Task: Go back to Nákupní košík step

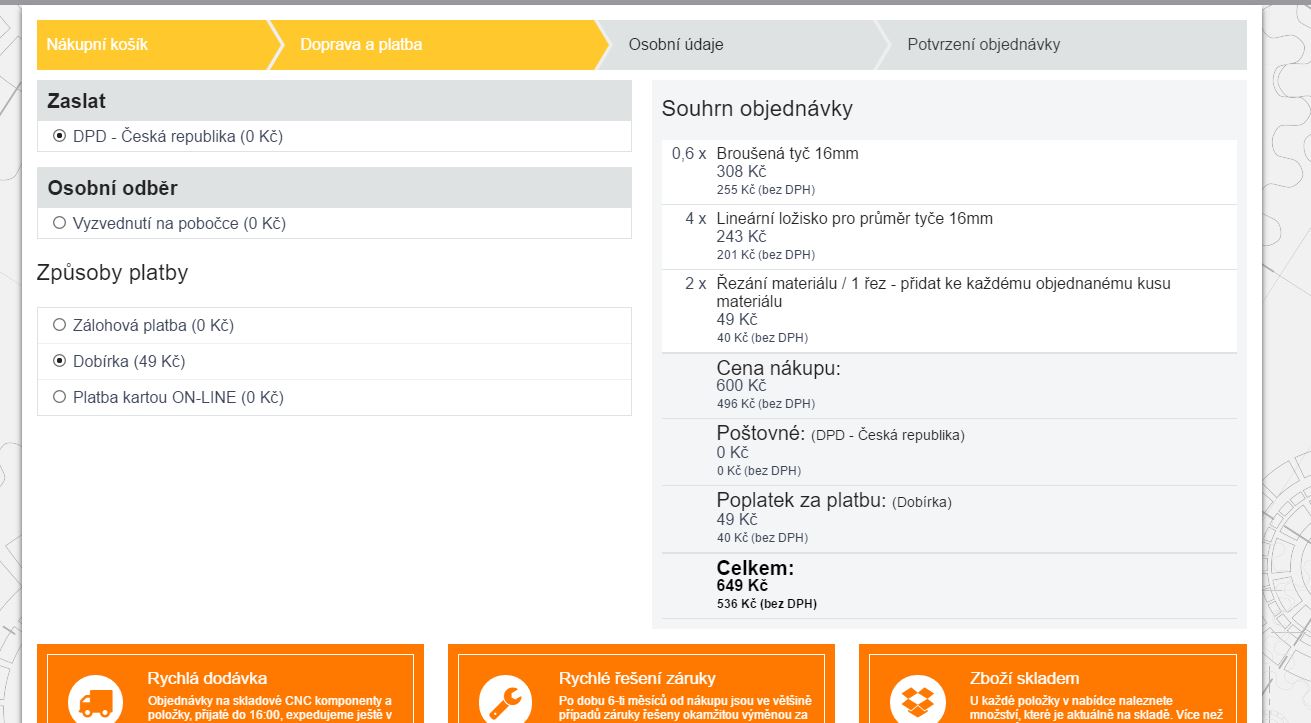Action: pos(98,45)
